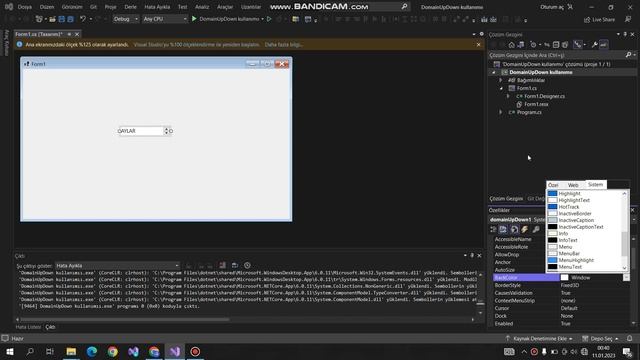Click Properties globe icon in Properties panel
Viewport: 640px width, 360px height.
514,229
